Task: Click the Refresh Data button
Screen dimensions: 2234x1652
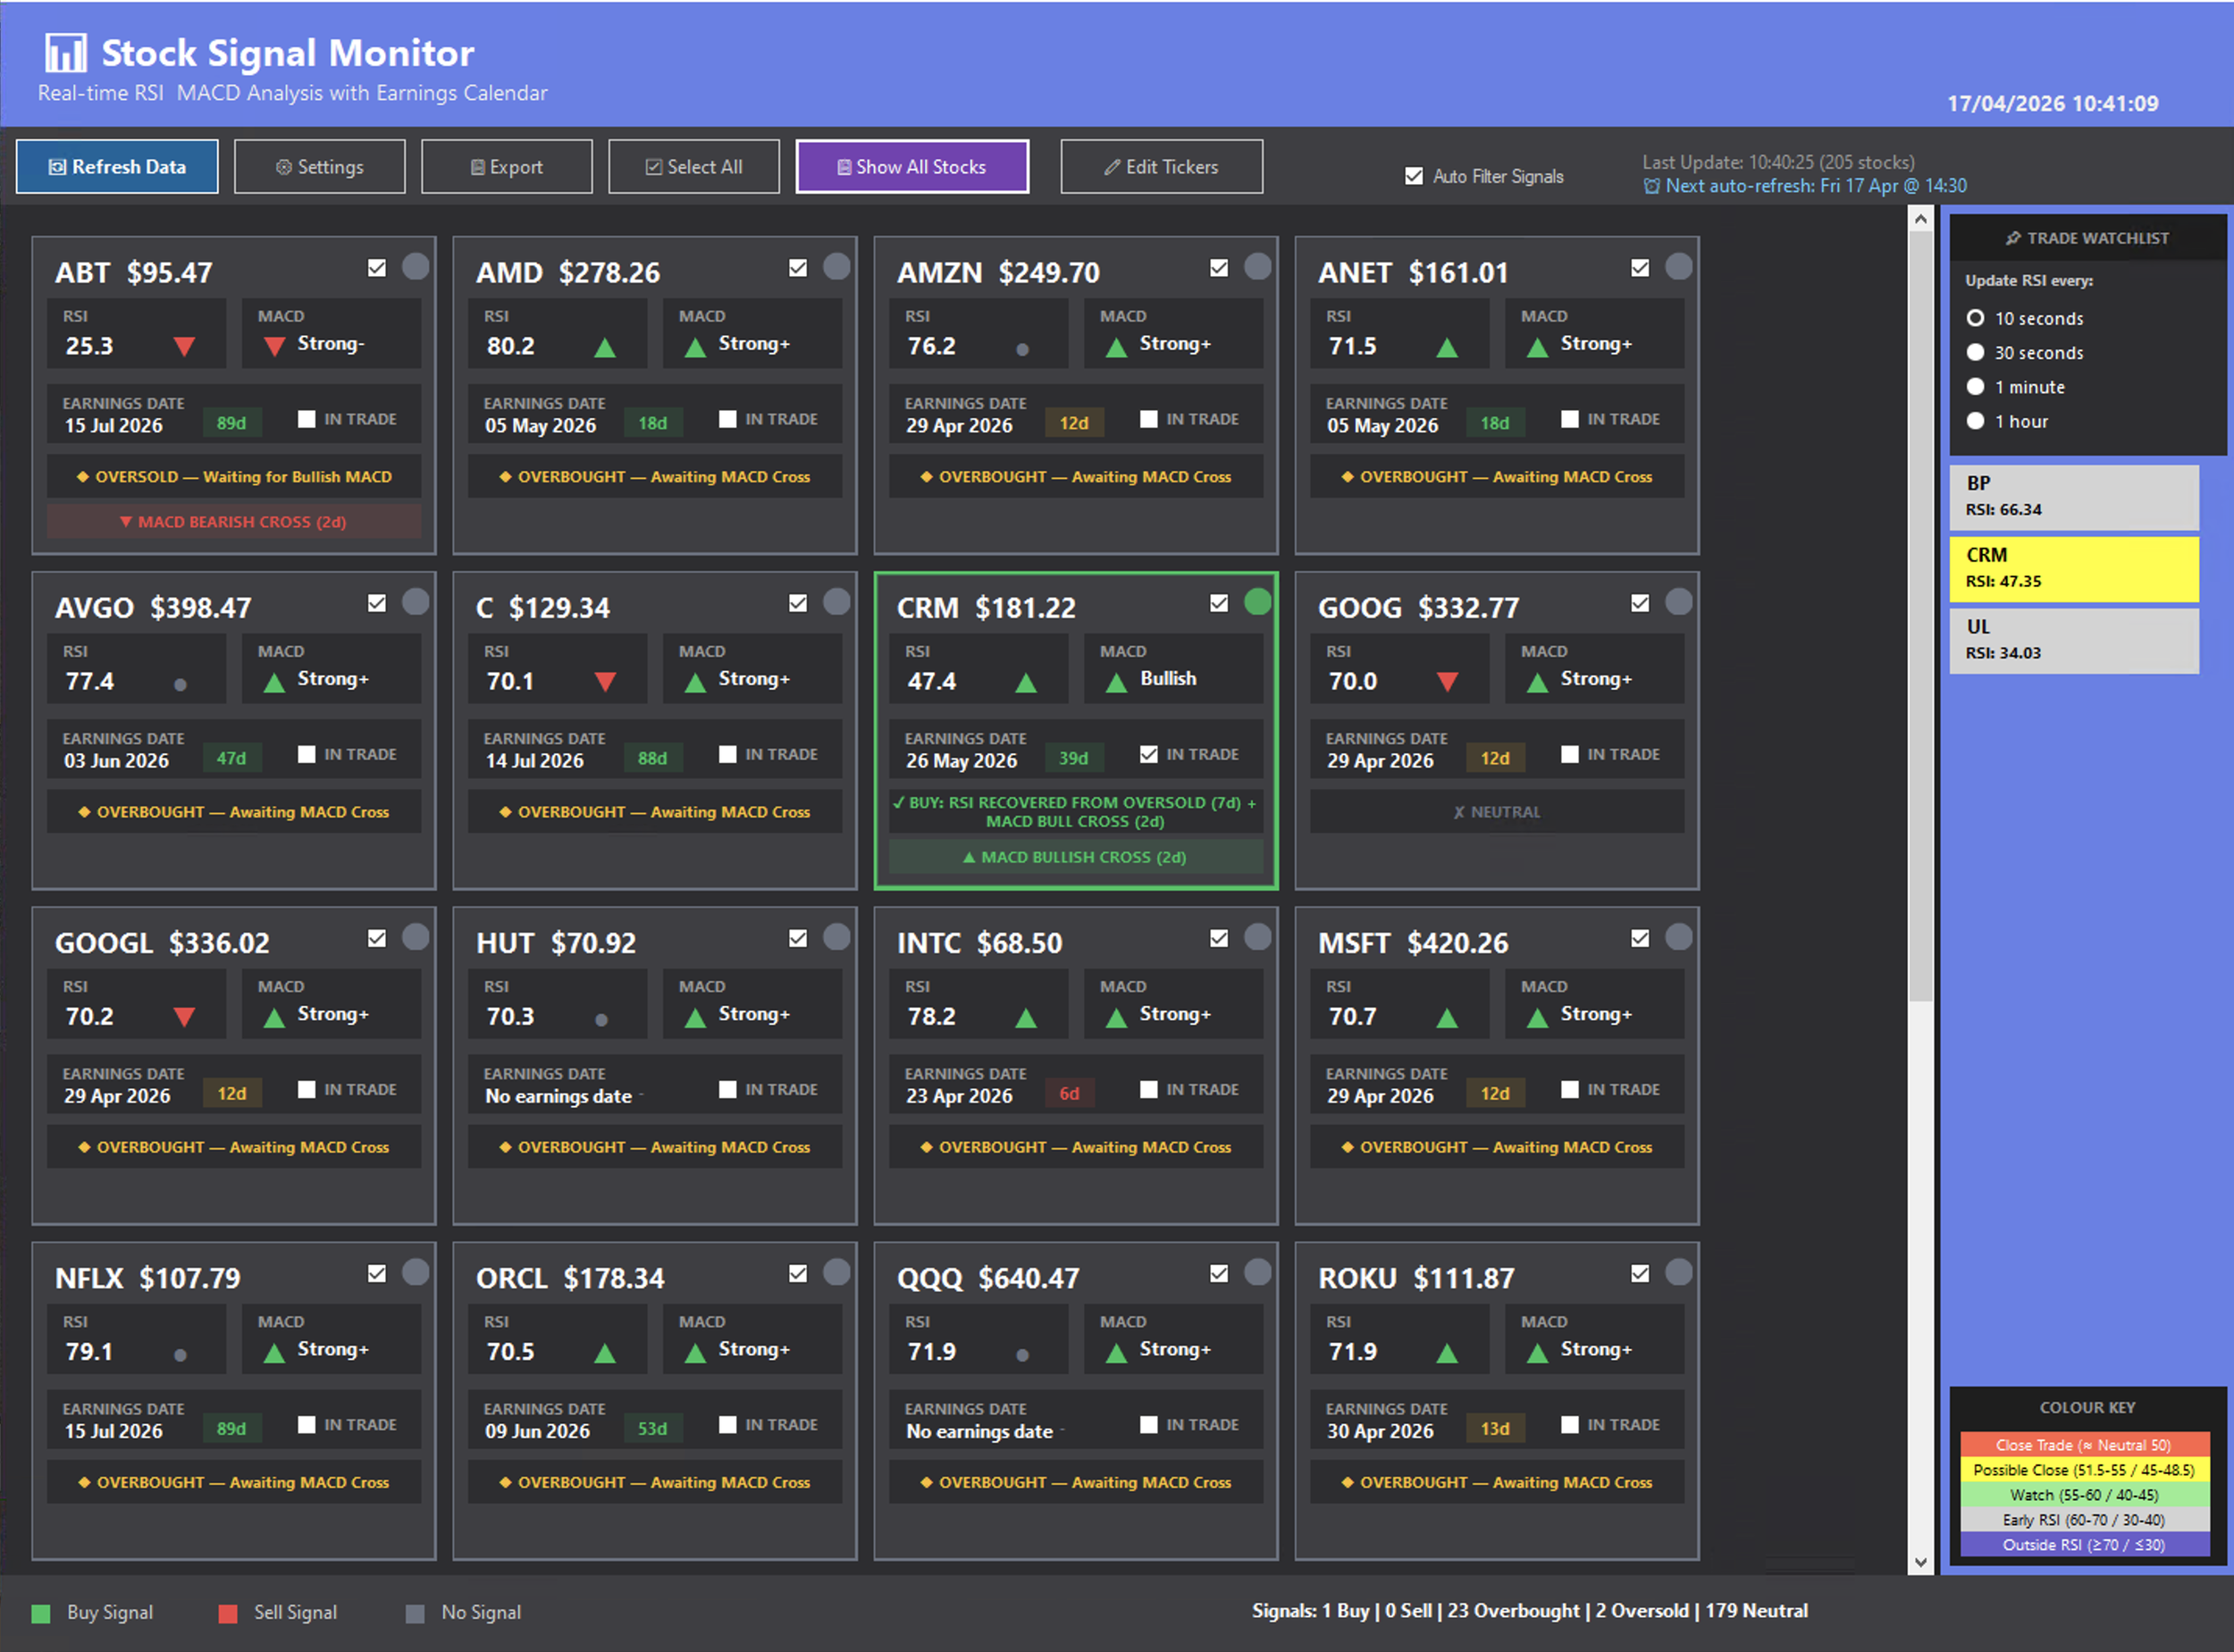Action: click(117, 166)
